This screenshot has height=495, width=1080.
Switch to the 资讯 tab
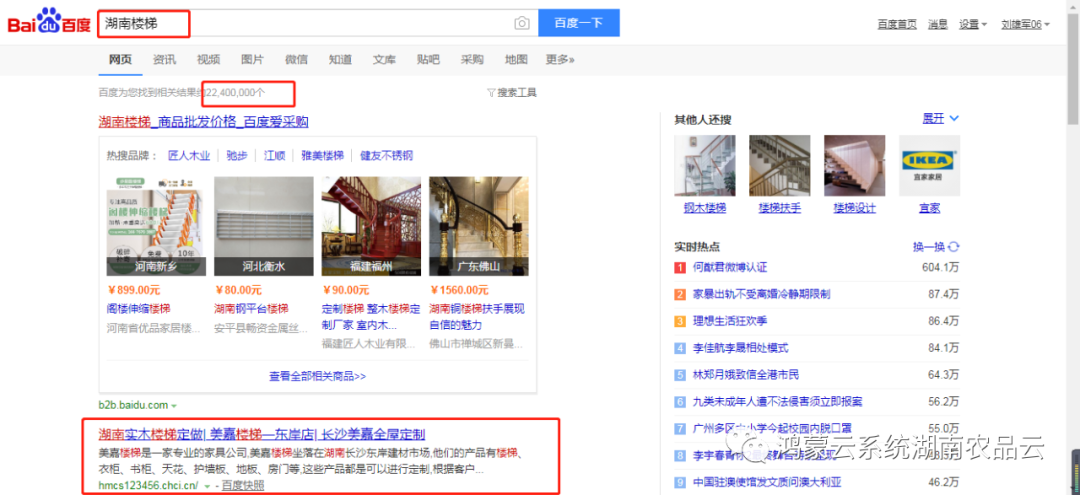[x=164, y=60]
